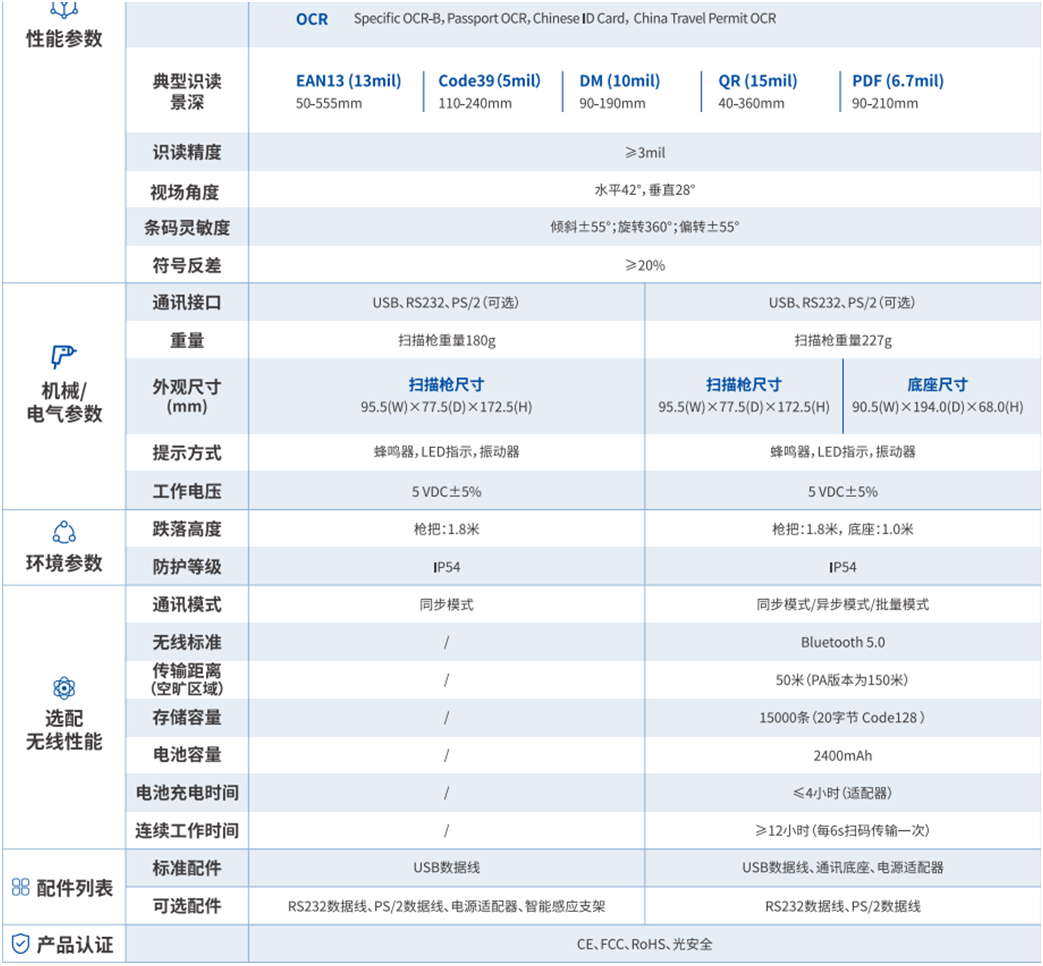This screenshot has height=966, width=1043.
Task: Click the PDF (6.7mil) heading
Action: pyautogui.click(x=897, y=81)
